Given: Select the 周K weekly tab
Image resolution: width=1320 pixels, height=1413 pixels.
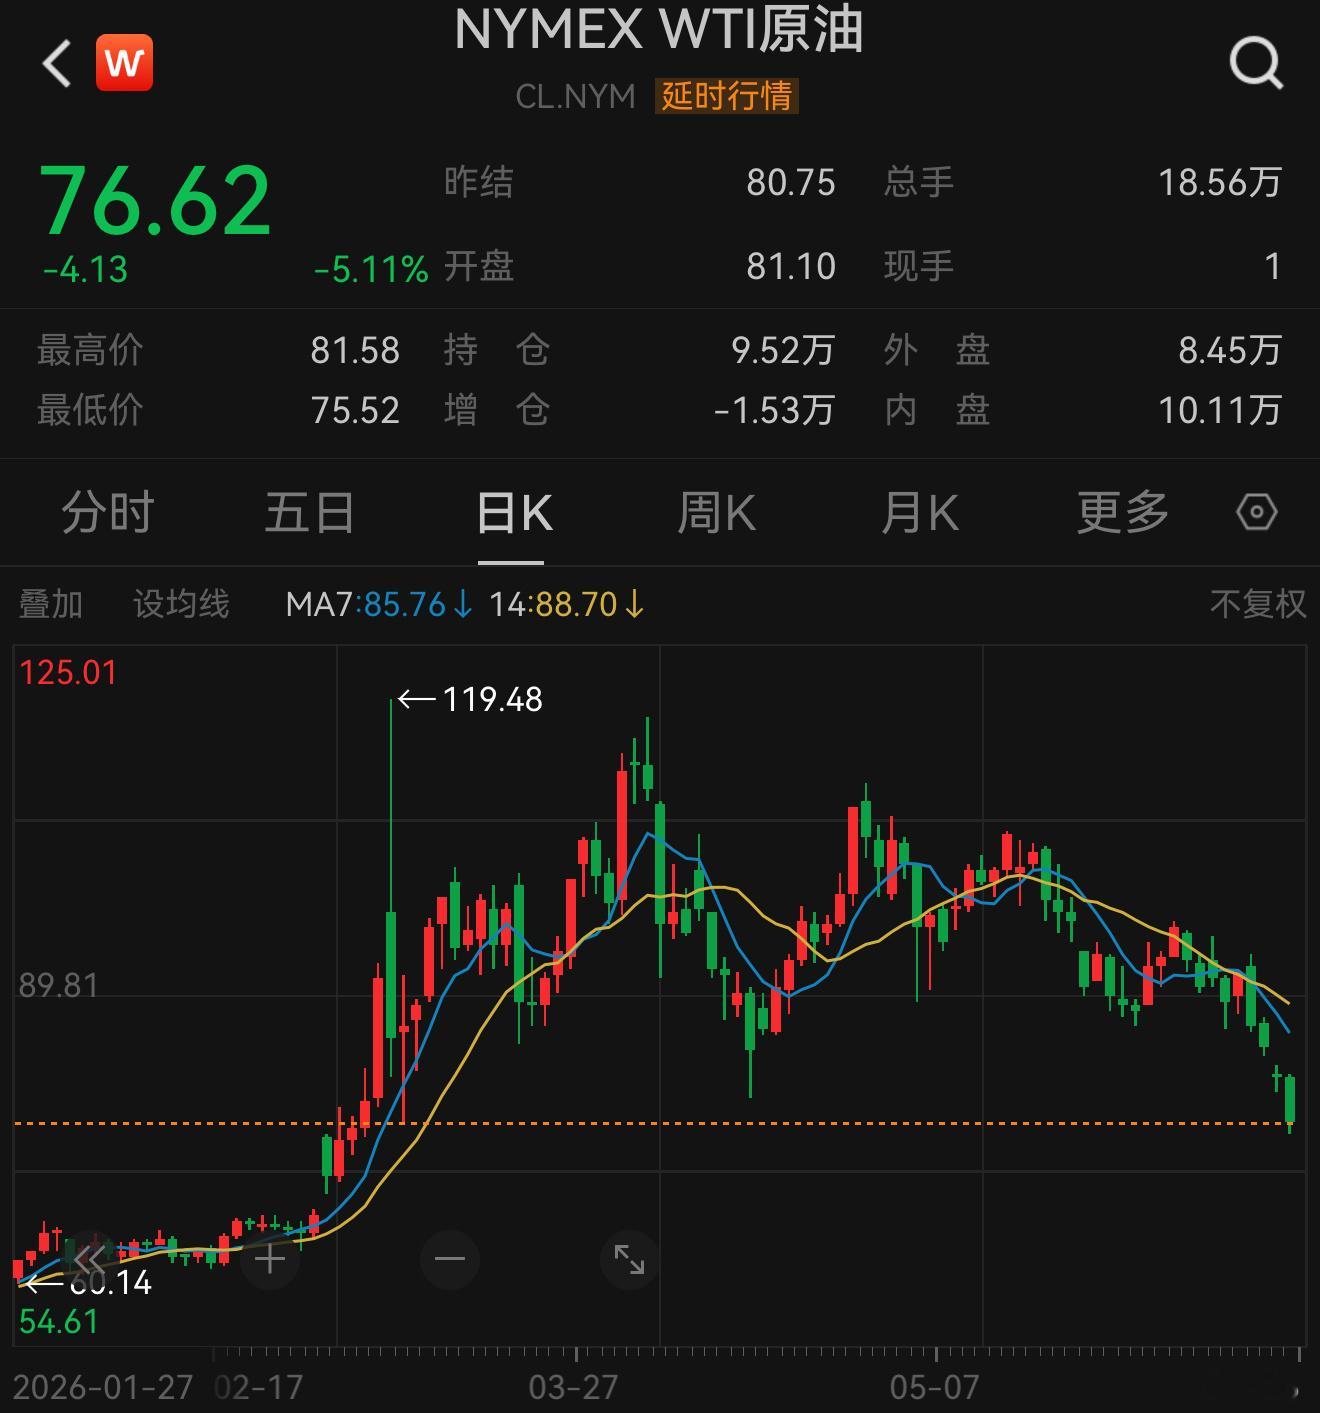Looking at the screenshot, I should (716, 512).
